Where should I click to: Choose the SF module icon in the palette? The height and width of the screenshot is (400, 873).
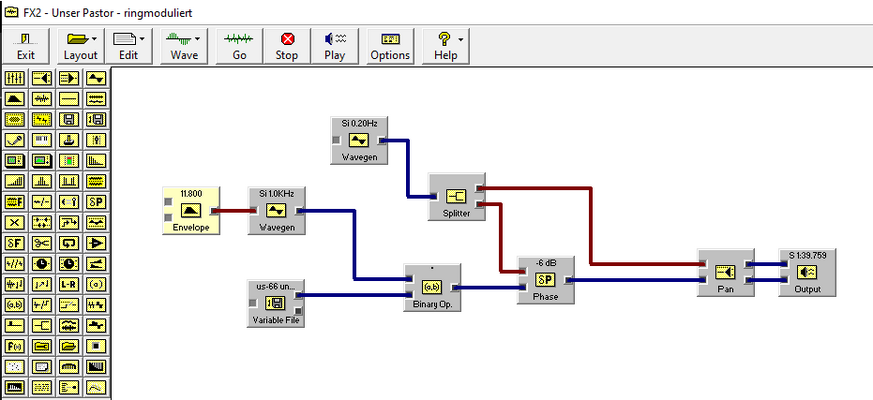coord(15,243)
